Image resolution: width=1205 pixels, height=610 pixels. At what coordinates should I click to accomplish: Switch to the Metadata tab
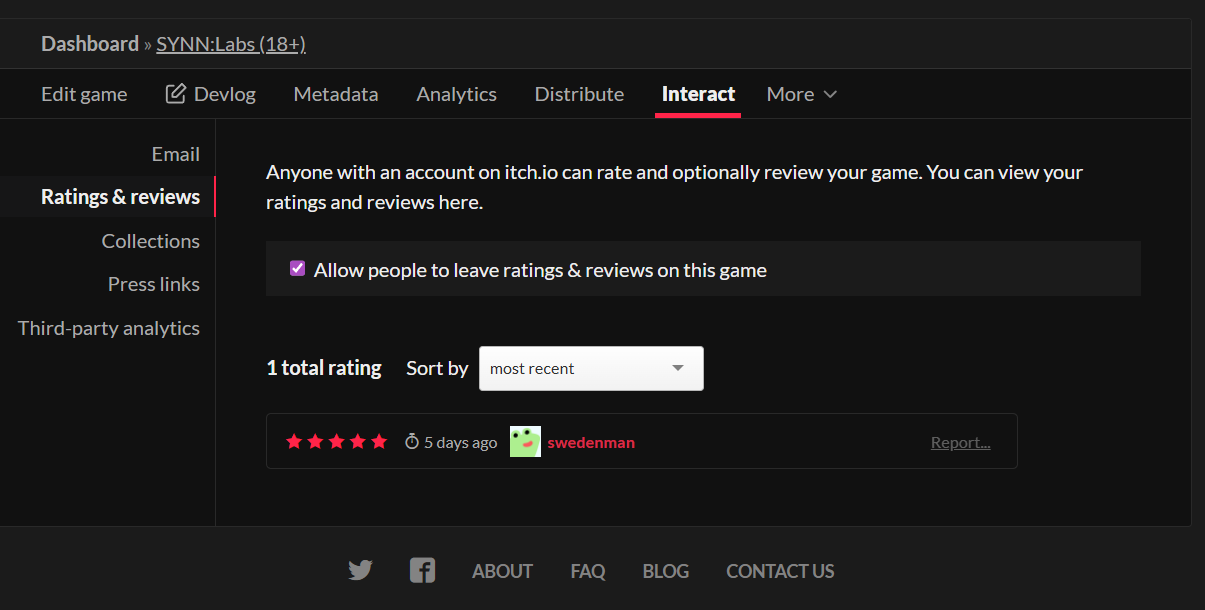336,94
